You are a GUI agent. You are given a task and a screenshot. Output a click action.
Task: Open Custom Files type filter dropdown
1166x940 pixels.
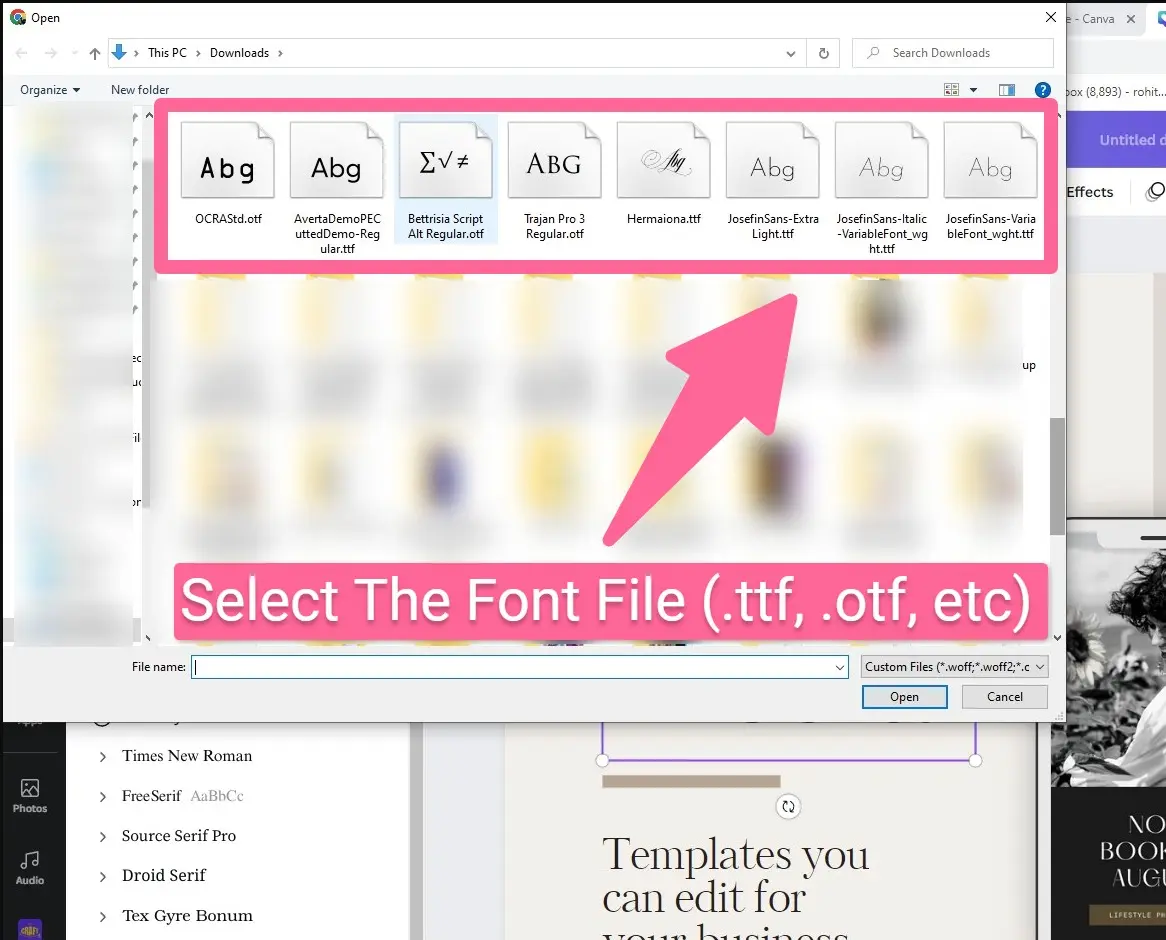[955, 667]
